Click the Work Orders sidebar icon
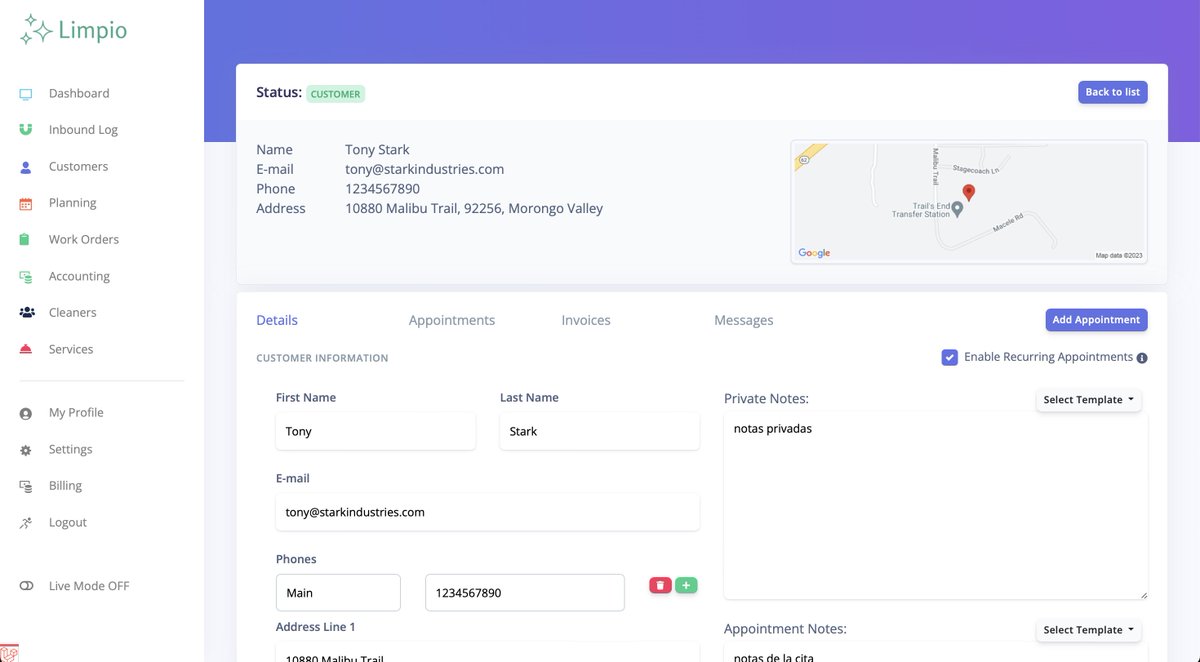This screenshot has width=1200, height=662. tap(25, 239)
